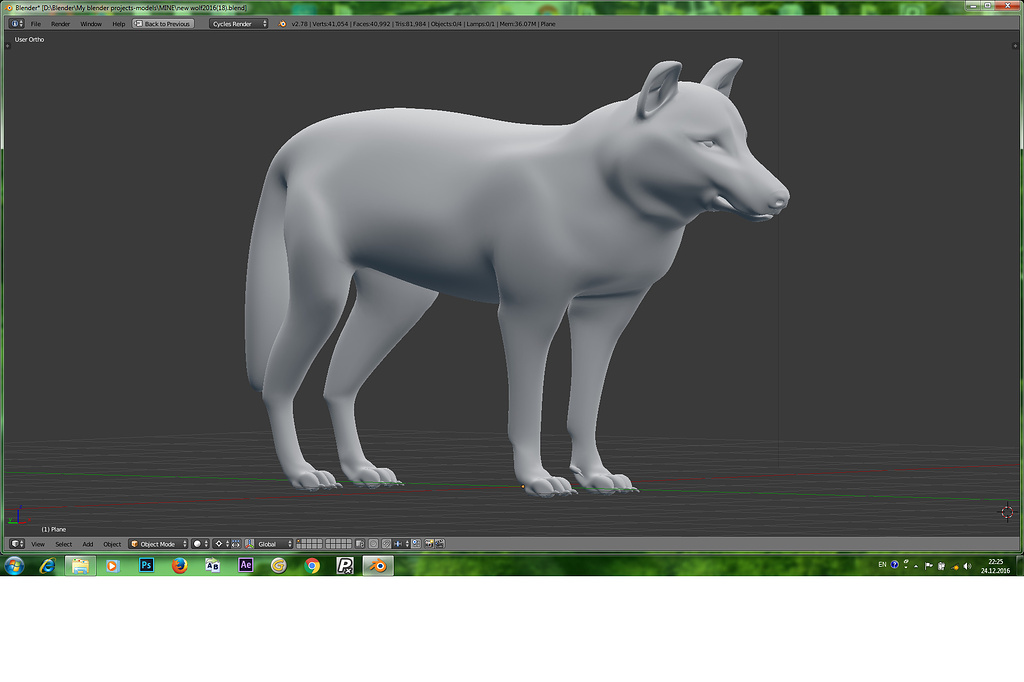Open Windows Explorer from taskbar

[80, 565]
